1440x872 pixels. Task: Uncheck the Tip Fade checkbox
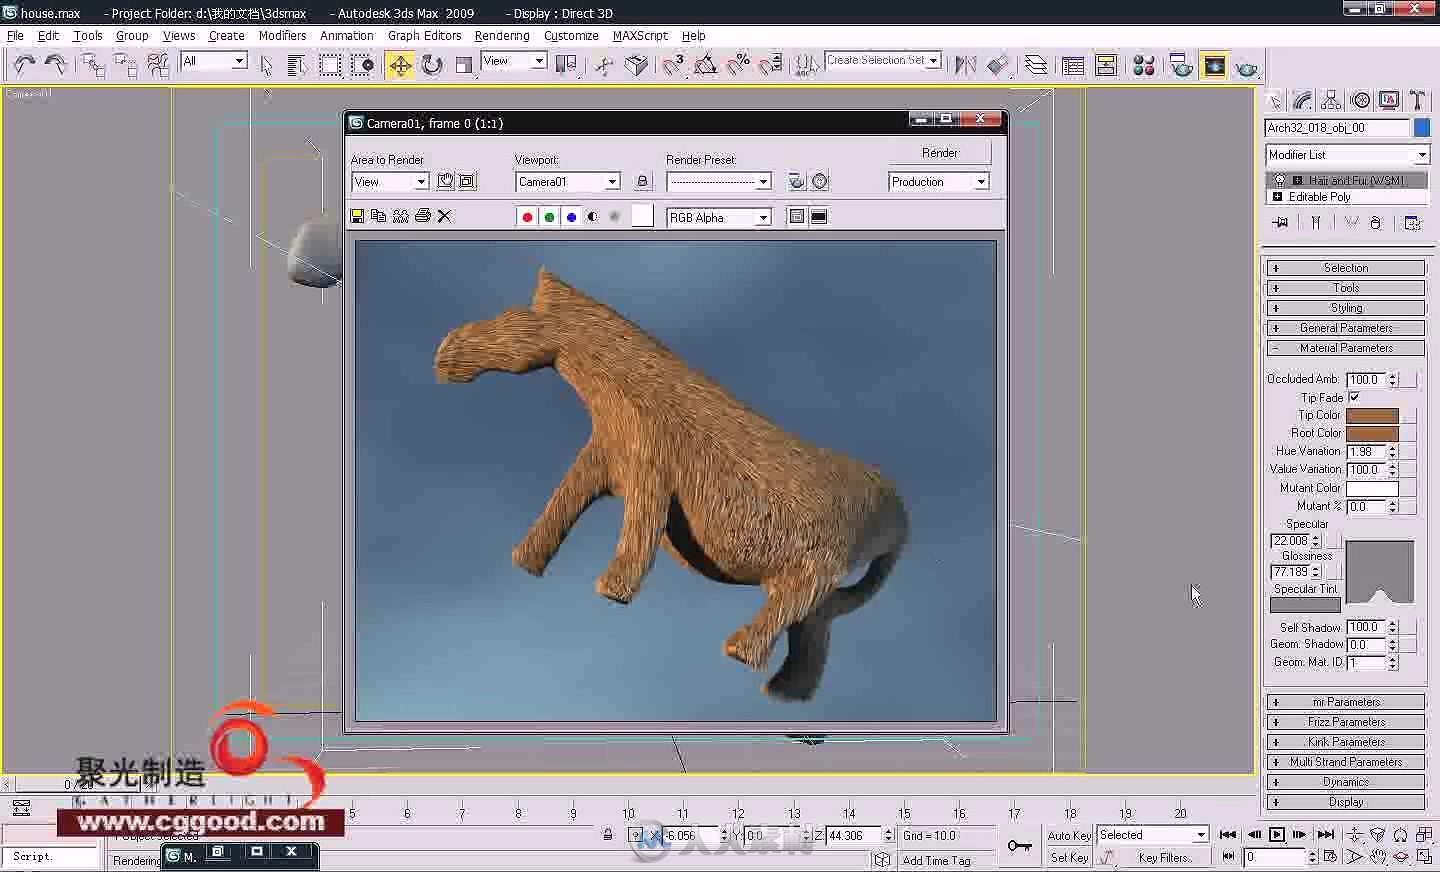click(1354, 397)
